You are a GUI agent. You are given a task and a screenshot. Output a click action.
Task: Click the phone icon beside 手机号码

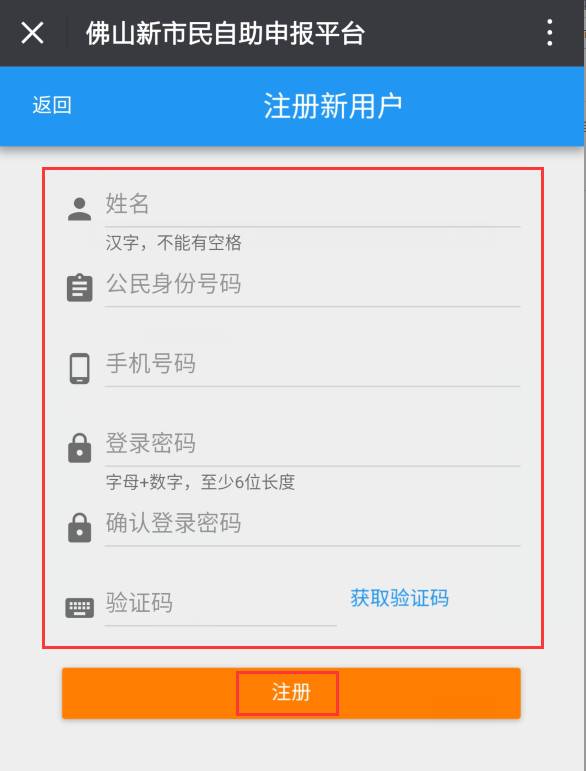(79, 368)
